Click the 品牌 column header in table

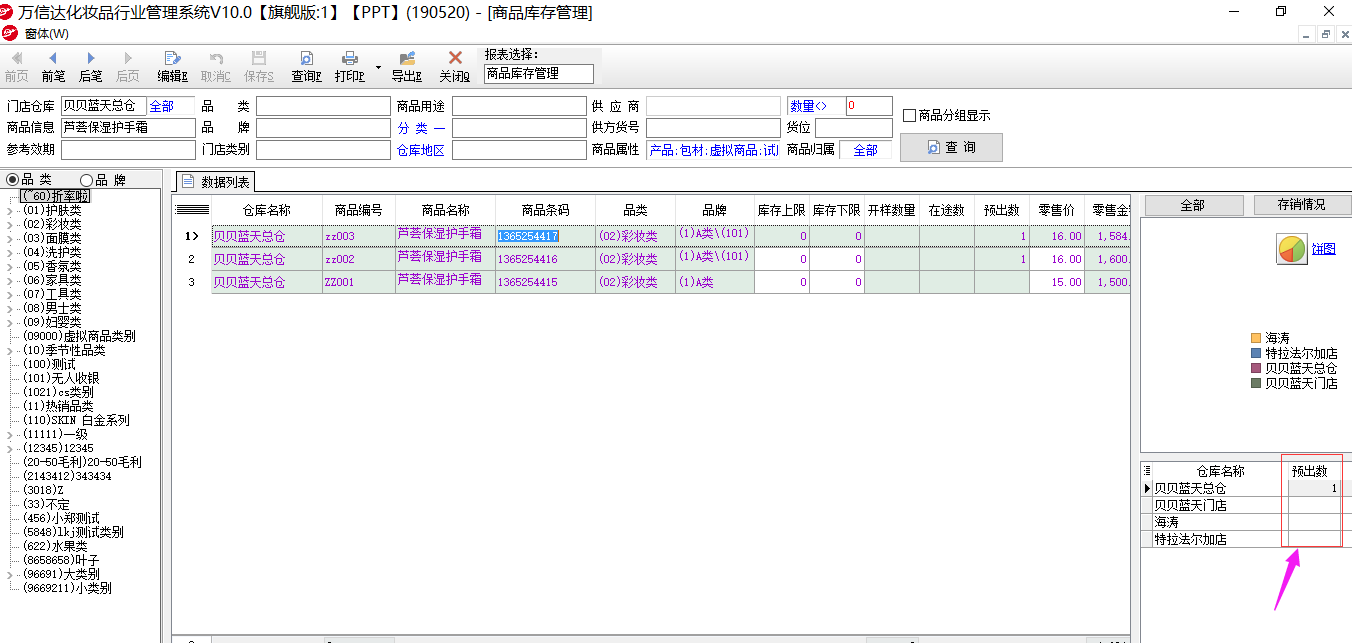714,210
